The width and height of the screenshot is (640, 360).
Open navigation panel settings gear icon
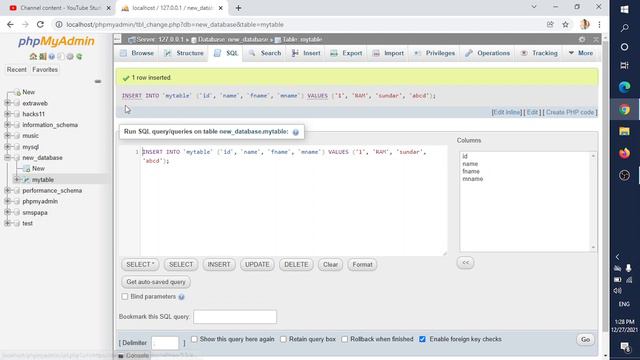pos(70,56)
